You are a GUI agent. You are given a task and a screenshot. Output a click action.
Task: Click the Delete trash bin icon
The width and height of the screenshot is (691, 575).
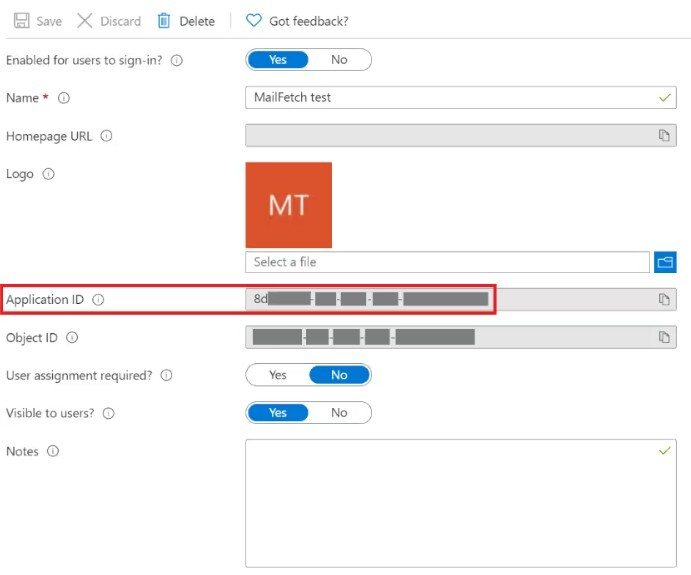[164, 21]
